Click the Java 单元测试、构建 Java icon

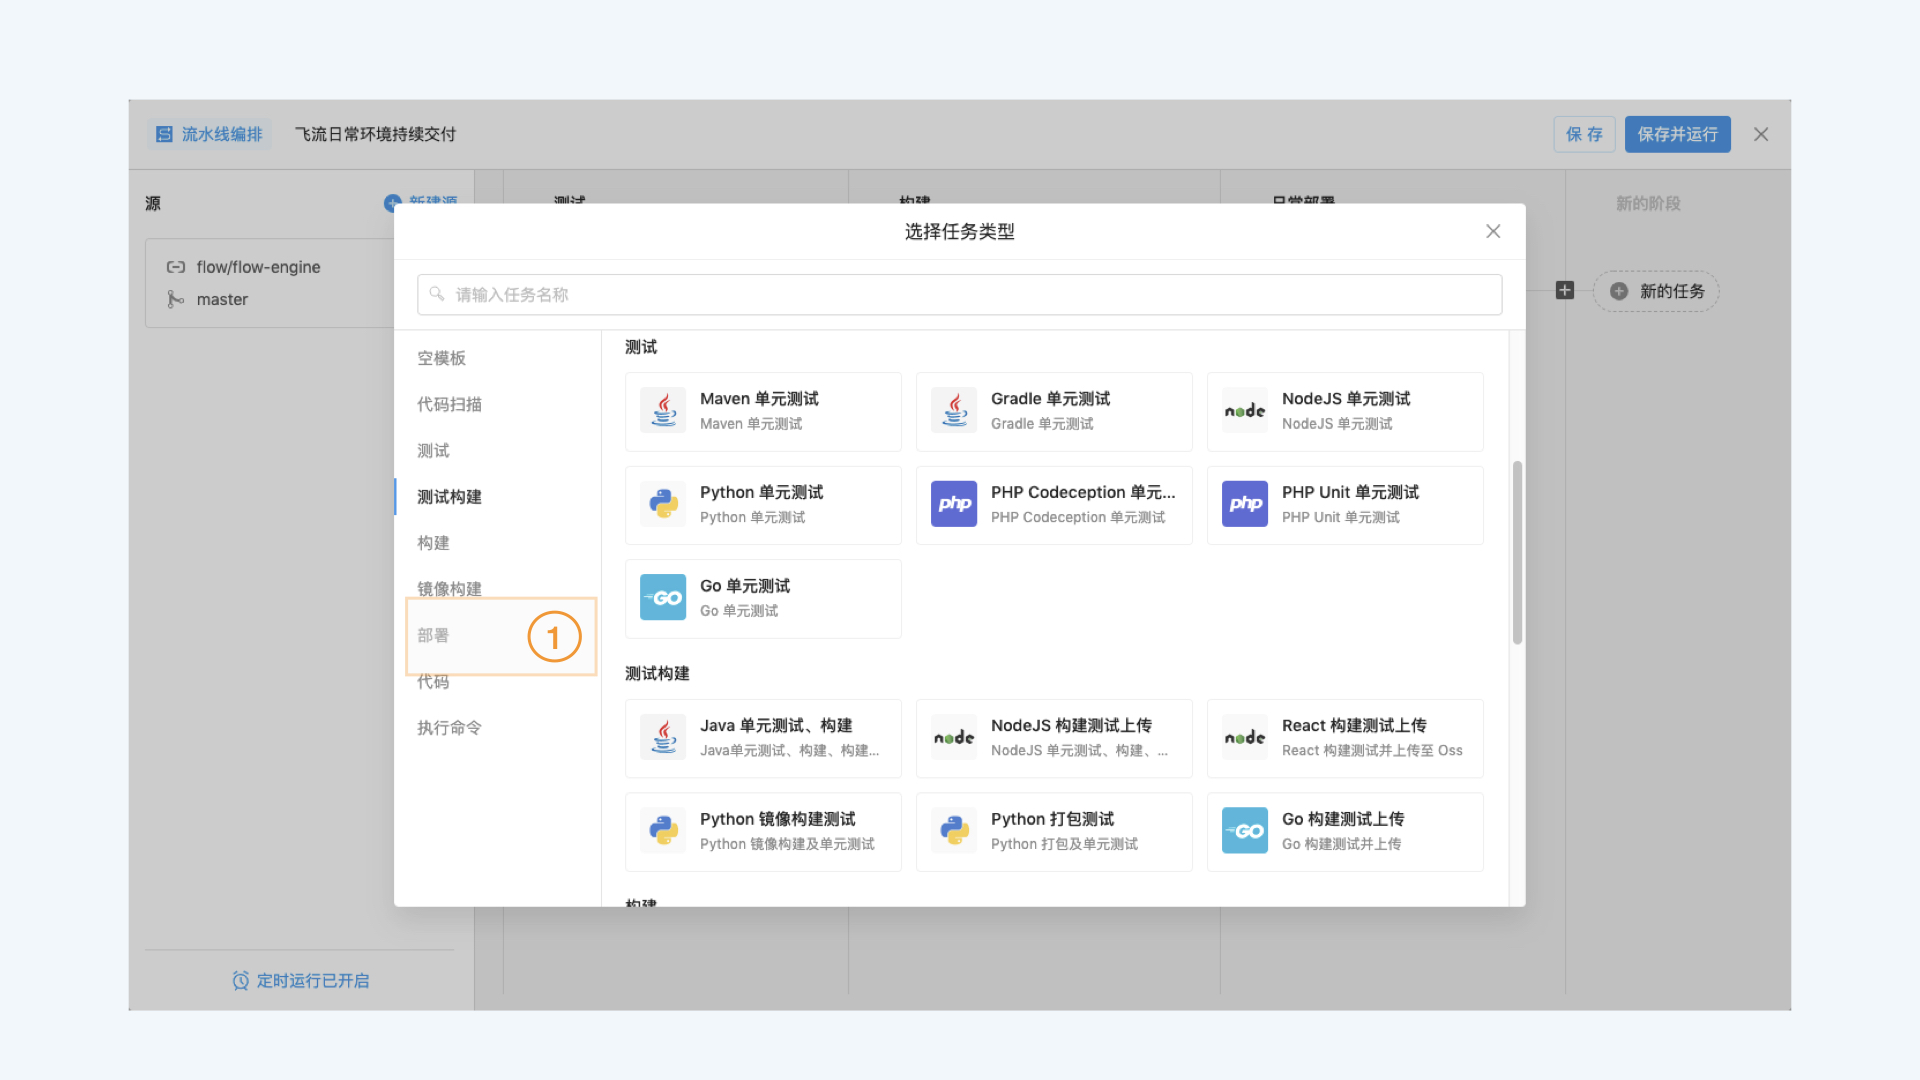click(663, 737)
